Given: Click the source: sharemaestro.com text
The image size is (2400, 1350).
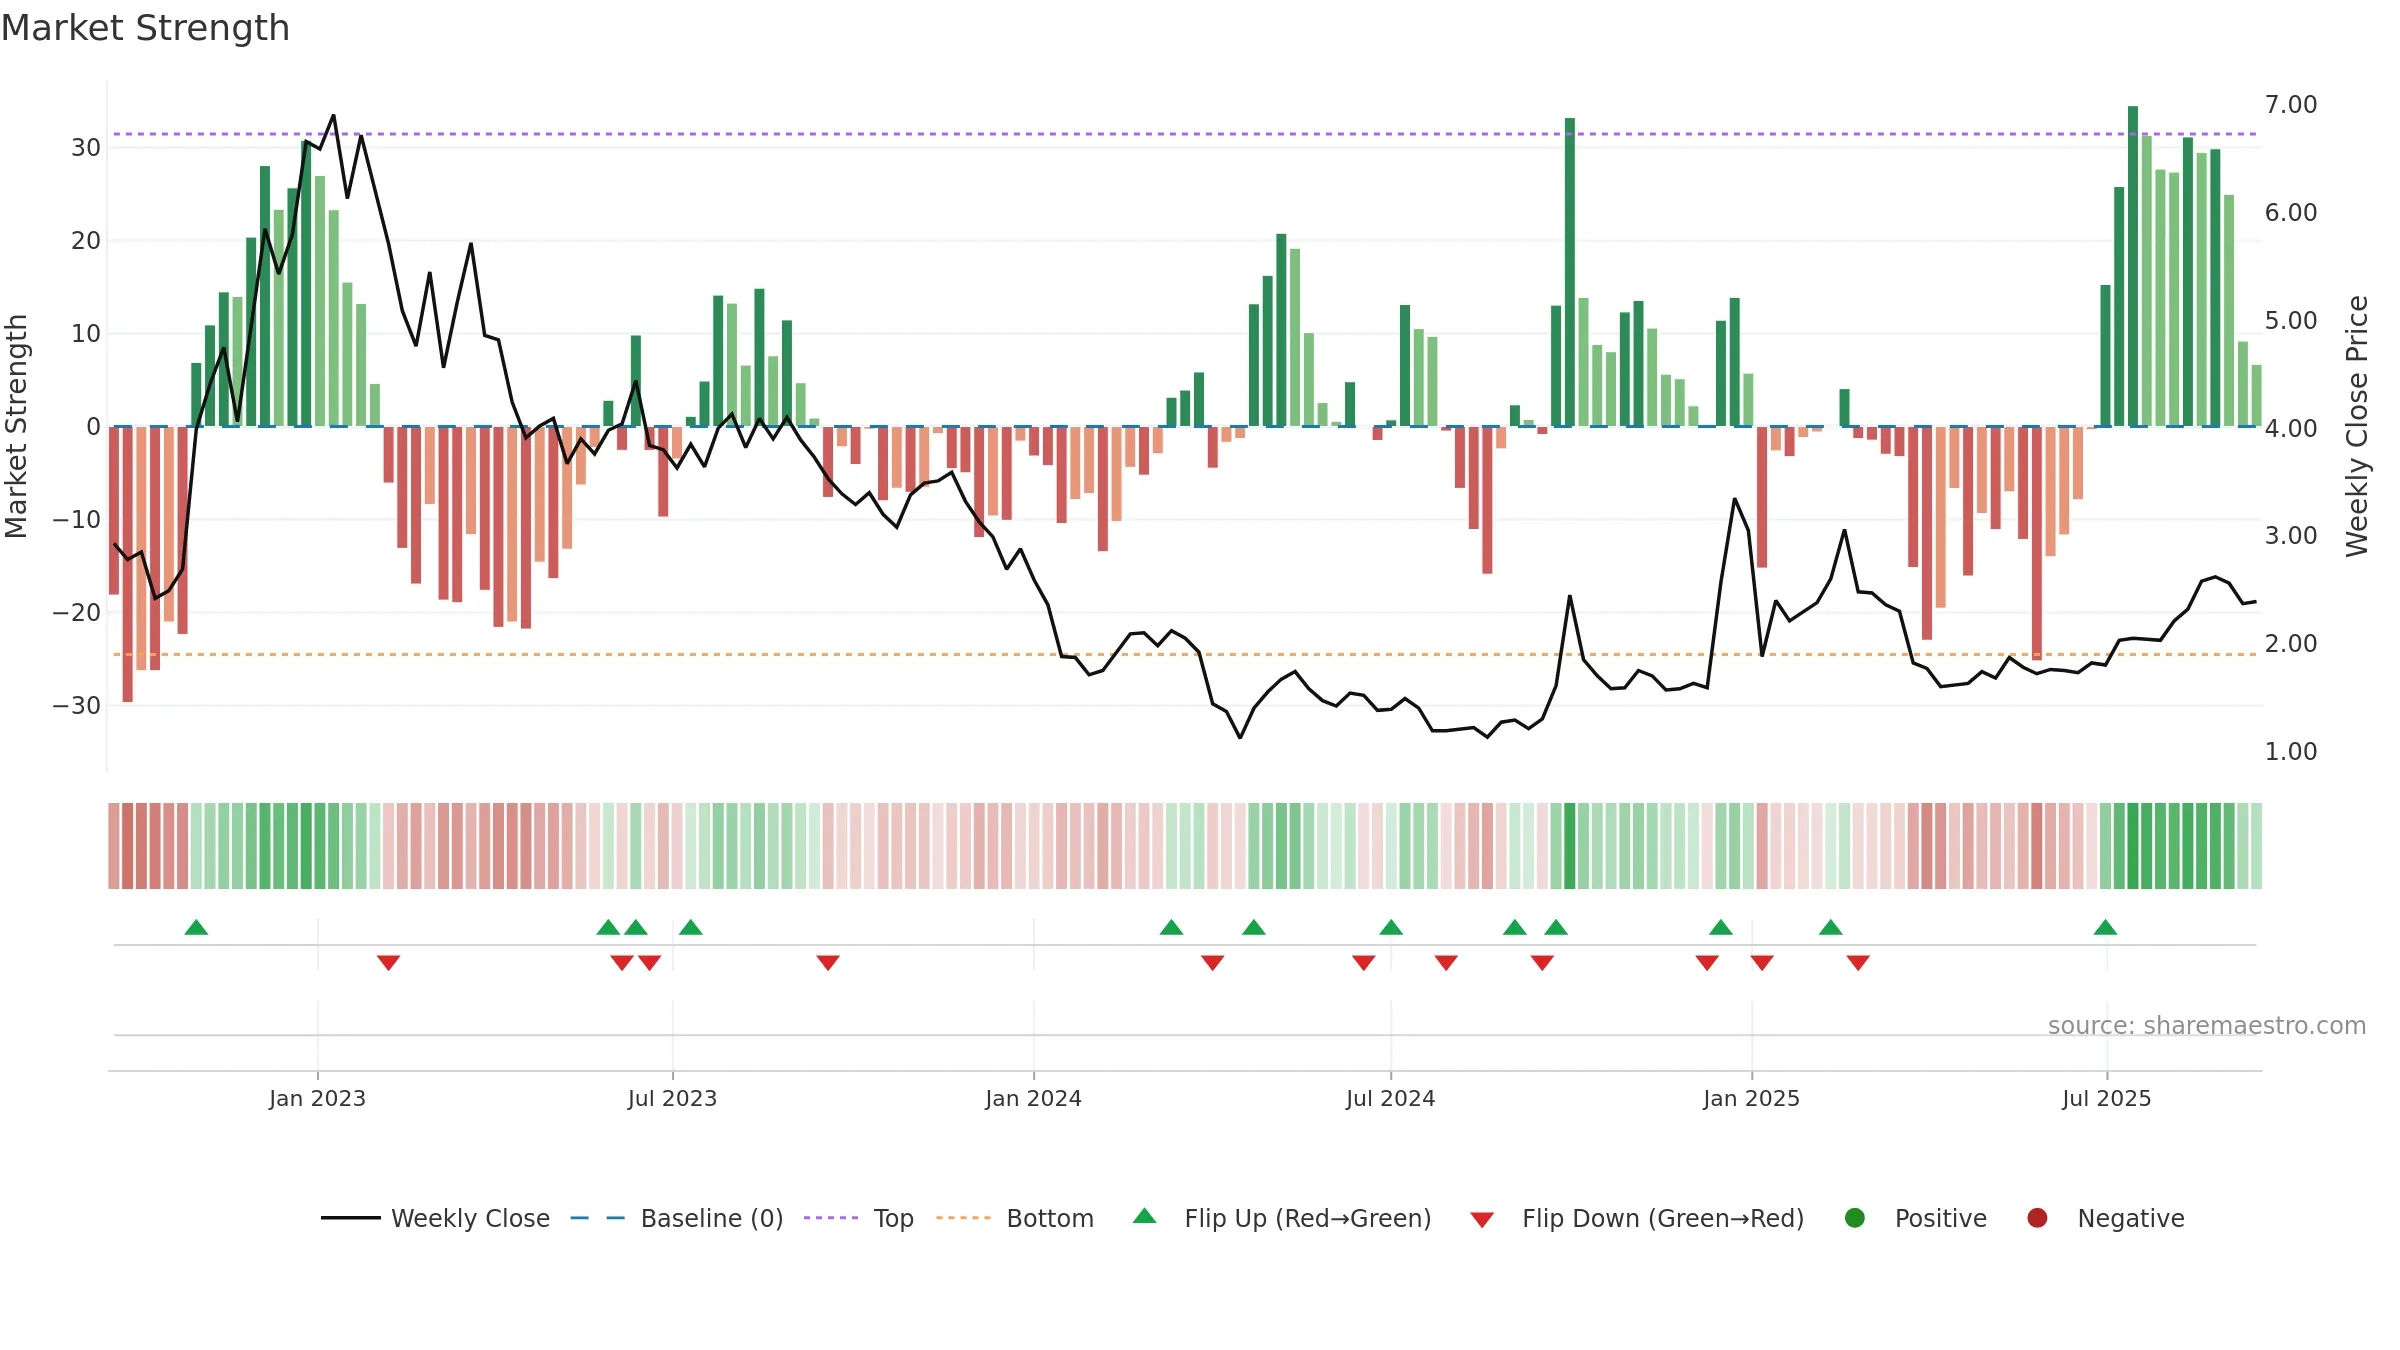Looking at the screenshot, I should click(2207, 1026).
